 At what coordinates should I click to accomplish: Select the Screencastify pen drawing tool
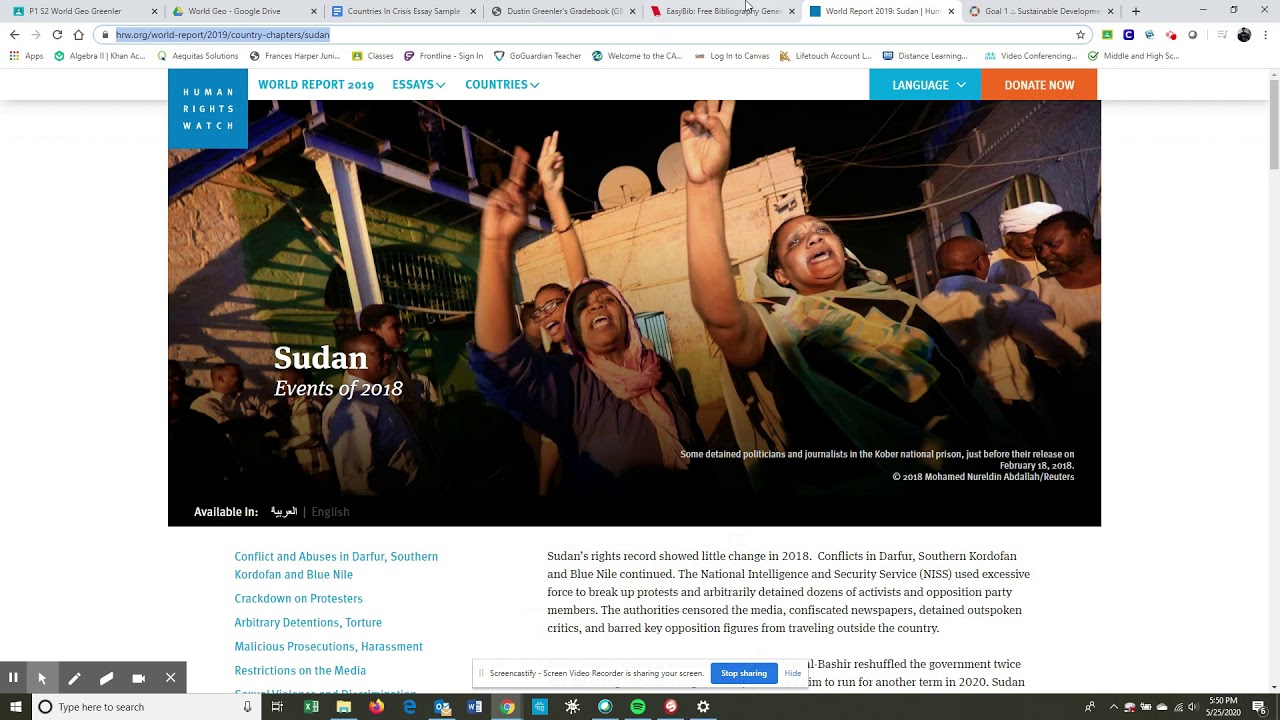[74, 678]
